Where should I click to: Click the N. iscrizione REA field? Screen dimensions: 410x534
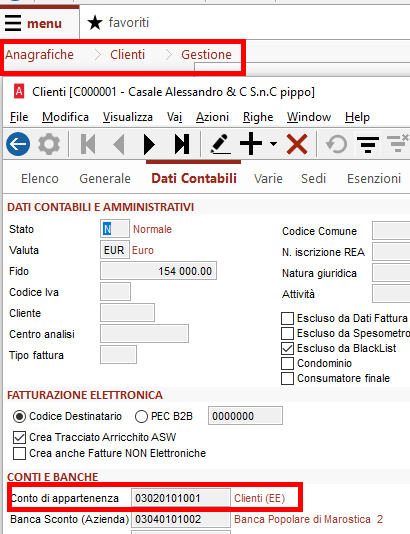(x=391, y=252)
